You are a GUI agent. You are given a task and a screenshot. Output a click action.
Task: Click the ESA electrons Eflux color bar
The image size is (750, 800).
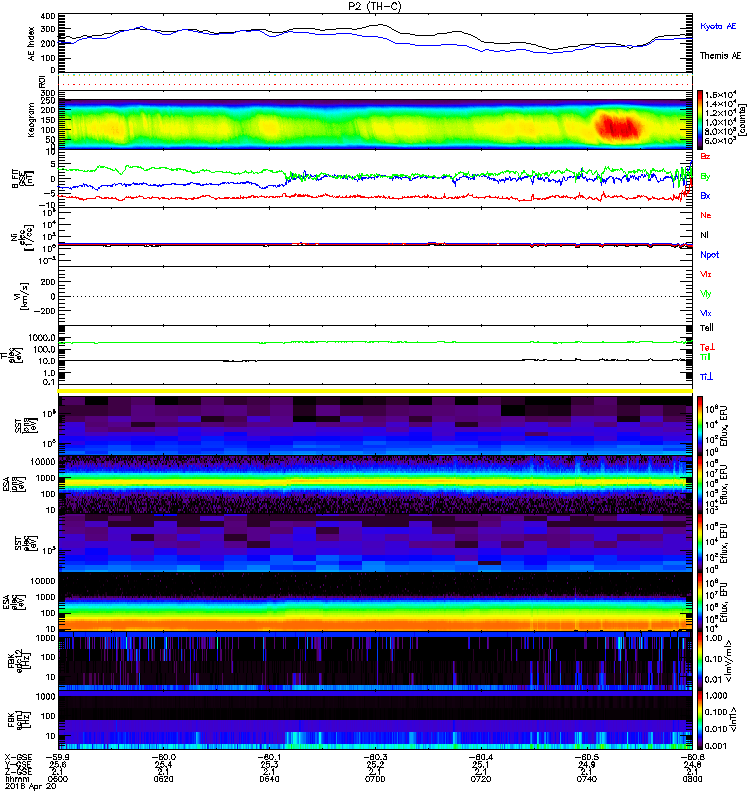(x=700, y=602)
